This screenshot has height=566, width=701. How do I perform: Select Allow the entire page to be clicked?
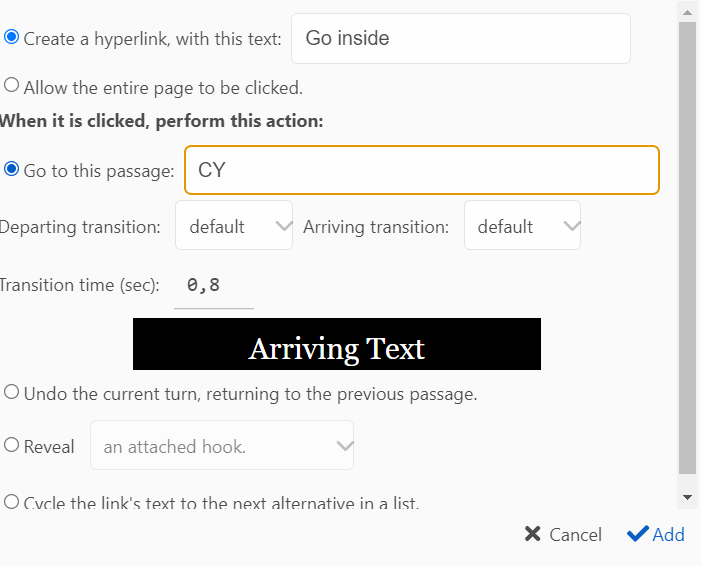pyautogui.click(x=12, y=86)
